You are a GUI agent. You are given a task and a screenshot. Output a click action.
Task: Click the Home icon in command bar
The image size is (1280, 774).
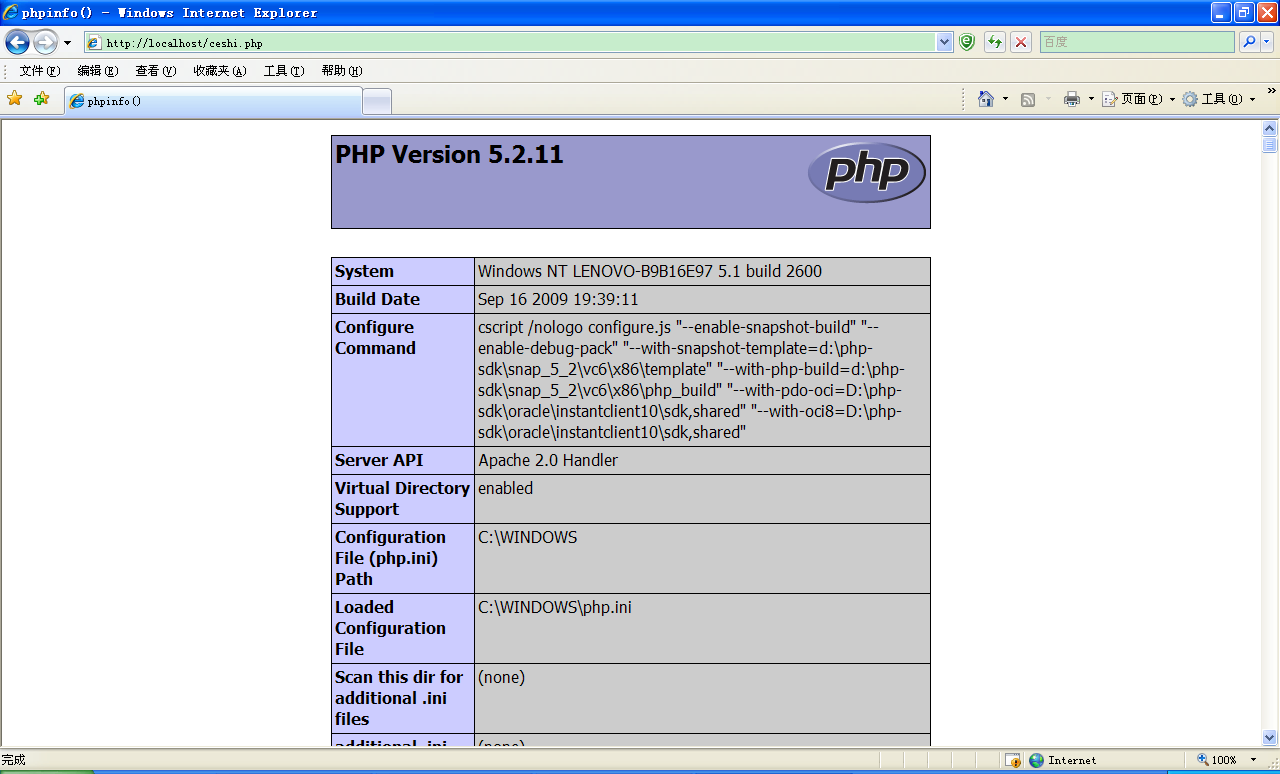[x=986, y=99]
